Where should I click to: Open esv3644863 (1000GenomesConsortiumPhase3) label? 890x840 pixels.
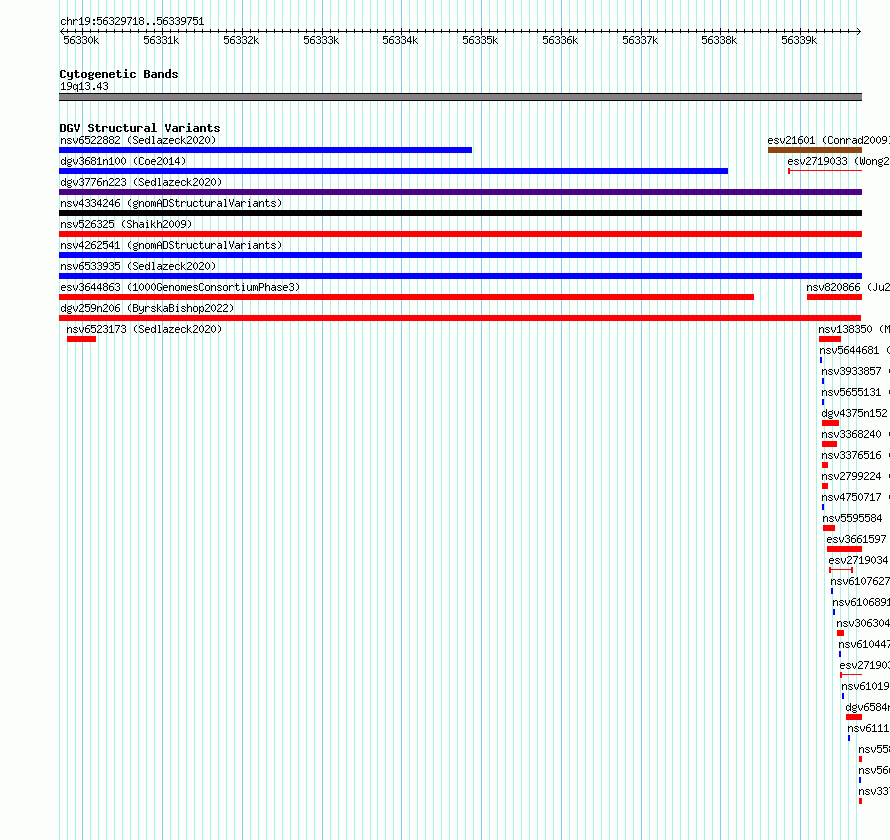click(x=180, y=287)
